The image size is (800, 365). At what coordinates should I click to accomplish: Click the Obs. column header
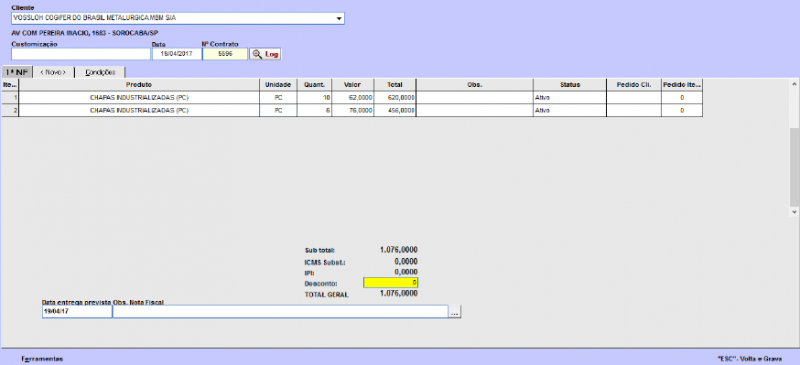click(474, 85)
